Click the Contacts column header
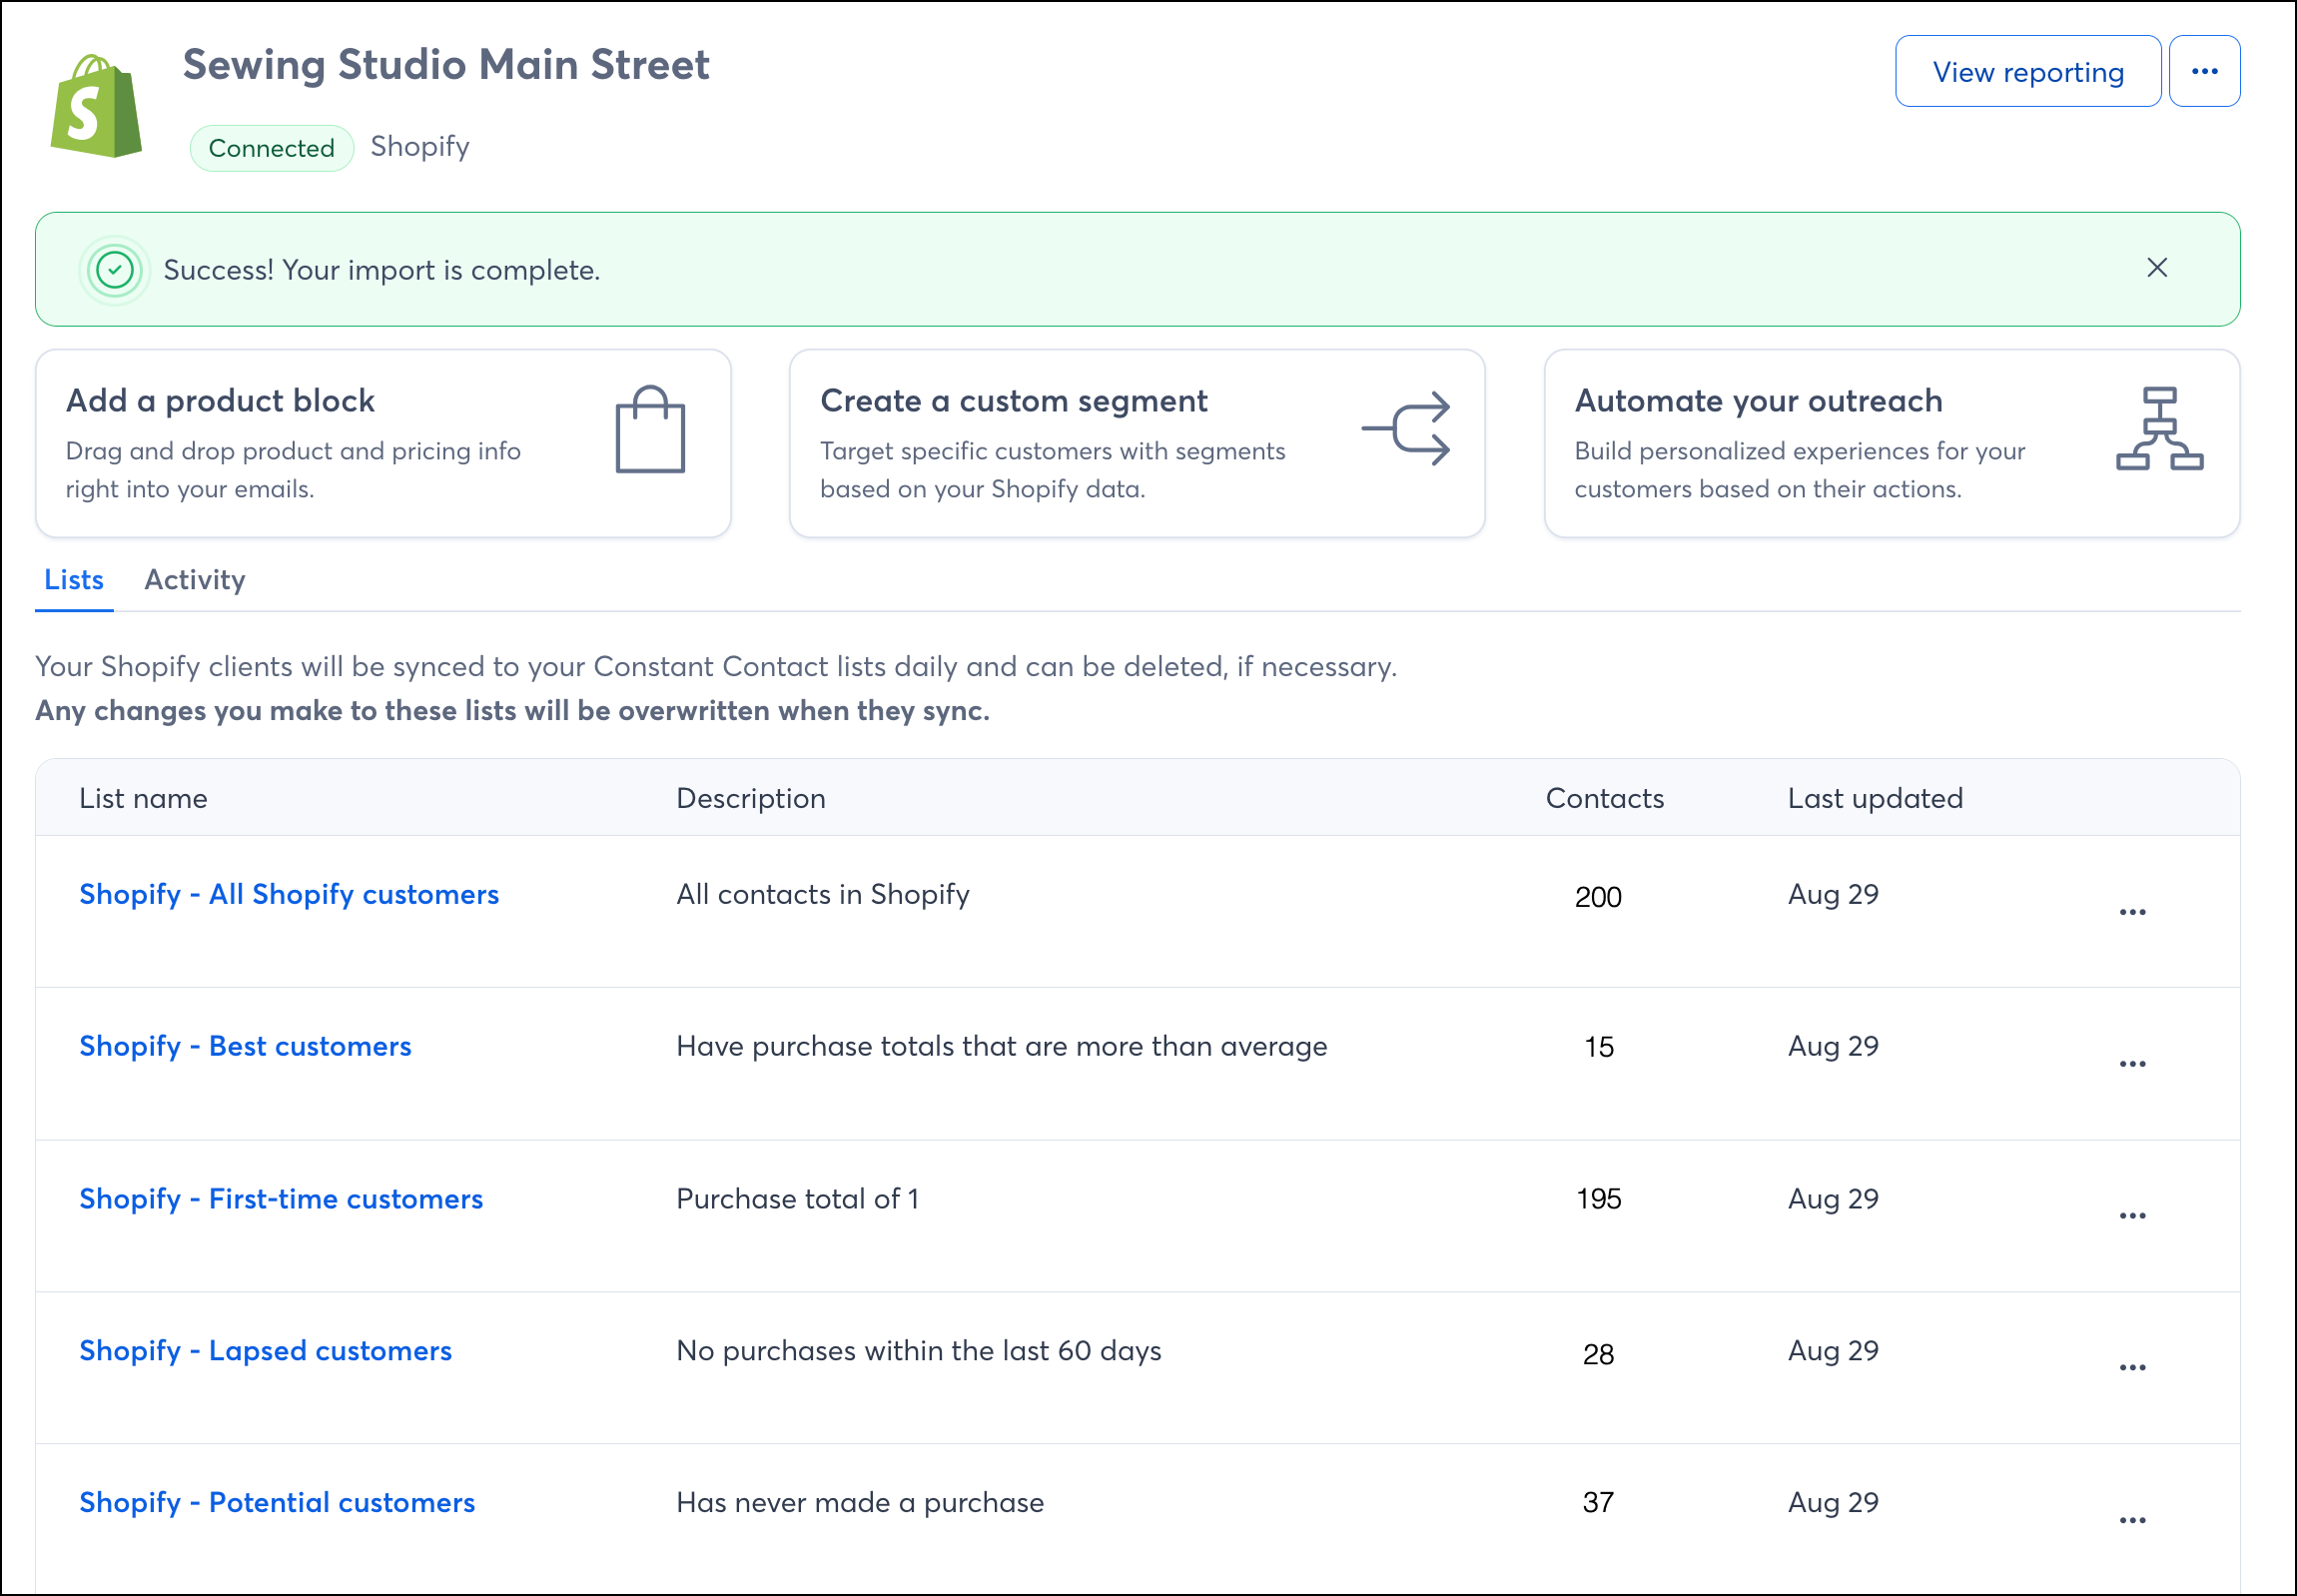This screenshot has height=1596, width=2297. pyautogui.click(x=1604, y=798)
